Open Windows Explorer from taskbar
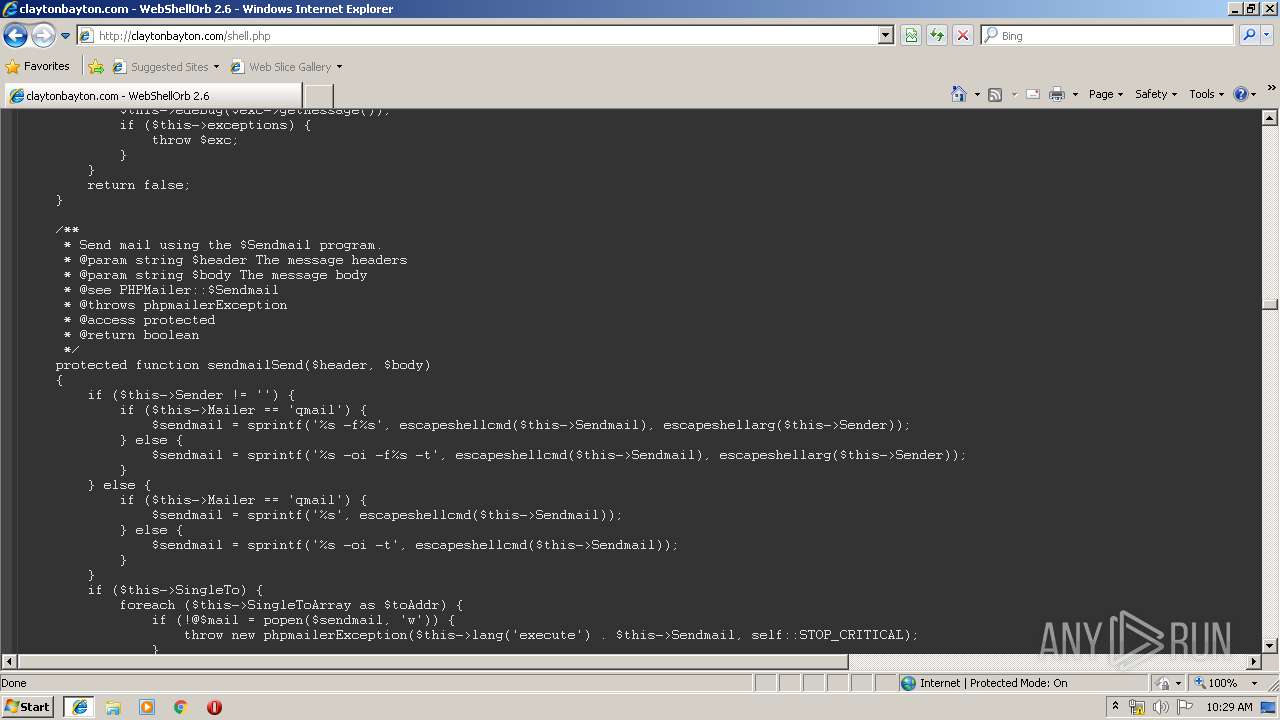The height and width of the screenshot is (720, 1280). point(113,707)
